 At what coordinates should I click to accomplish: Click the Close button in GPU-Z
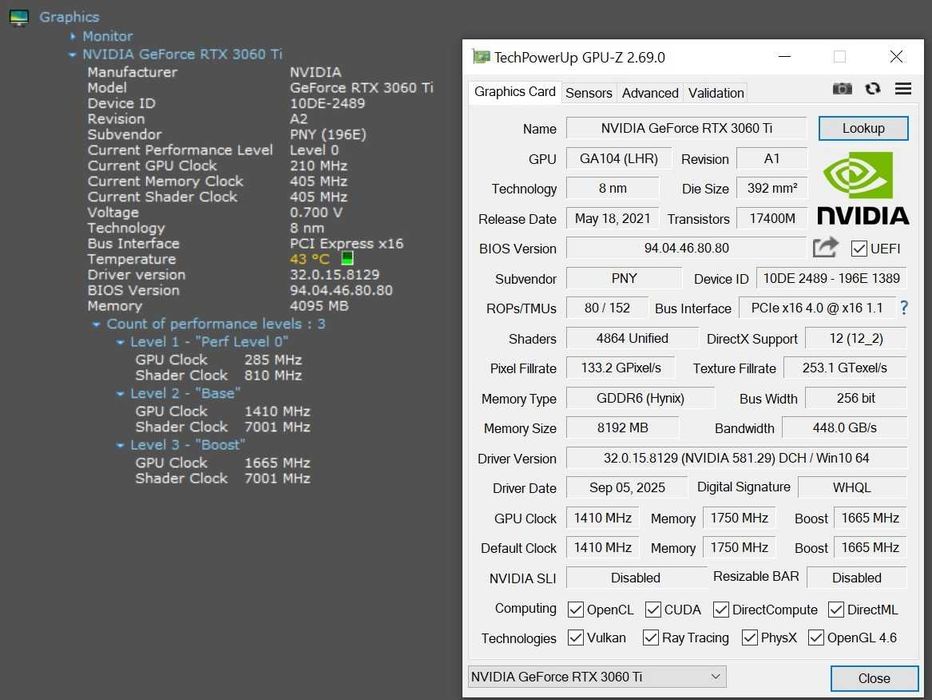tap(874, 678)
